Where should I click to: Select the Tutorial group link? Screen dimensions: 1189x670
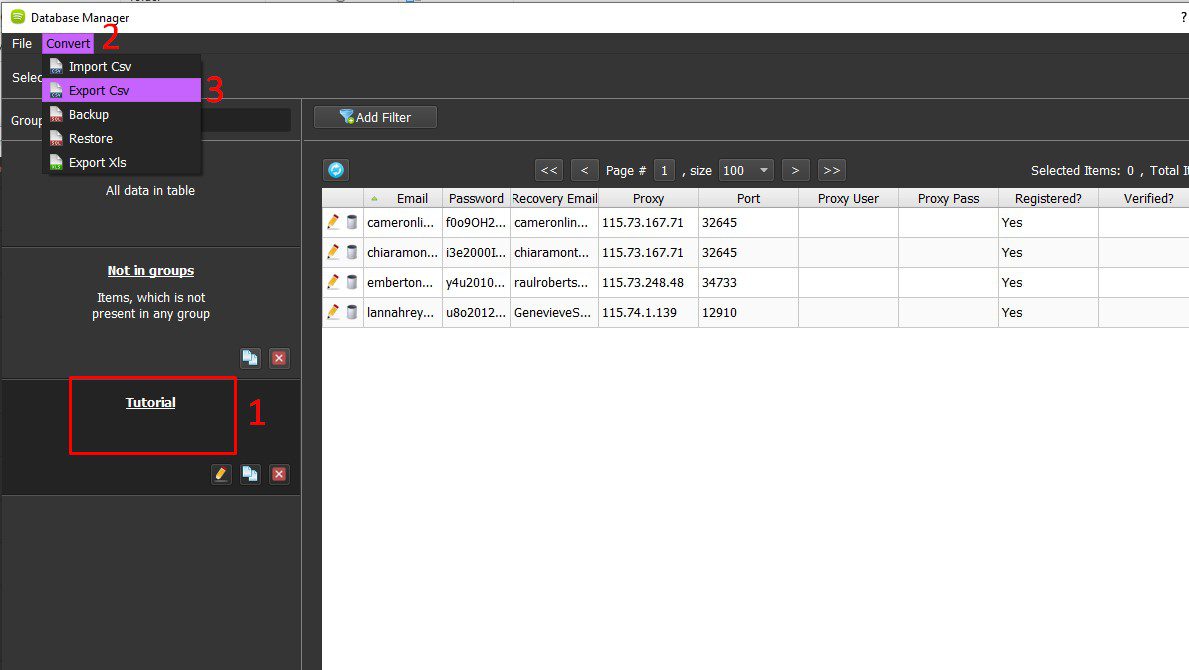point(150,402)
